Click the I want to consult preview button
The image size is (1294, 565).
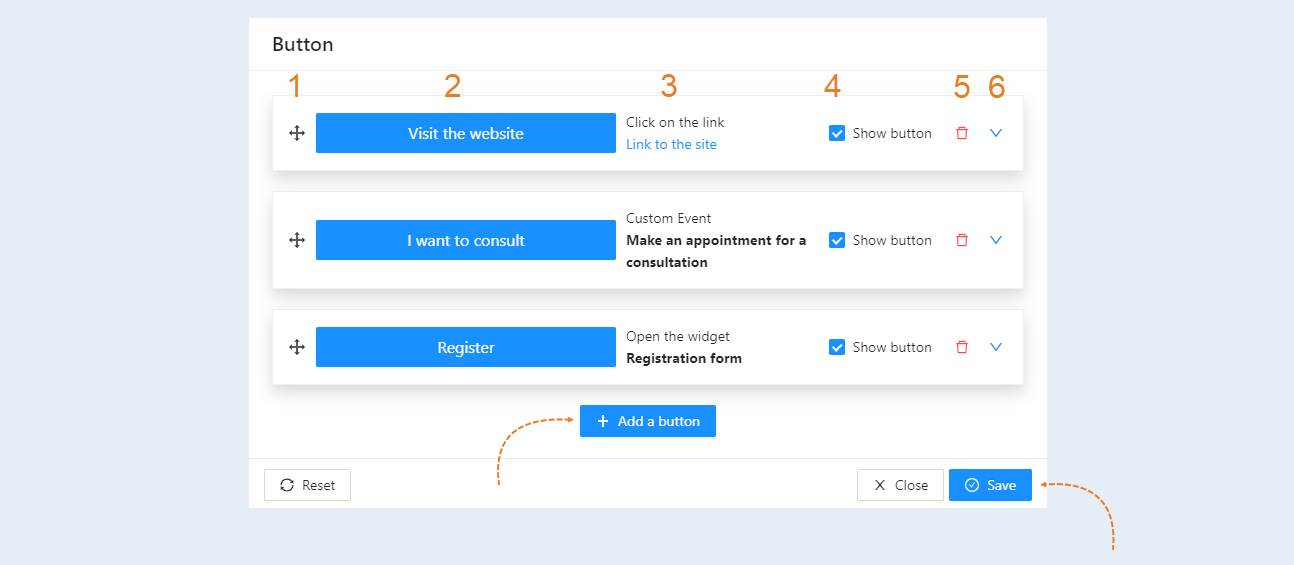[466, 240]
